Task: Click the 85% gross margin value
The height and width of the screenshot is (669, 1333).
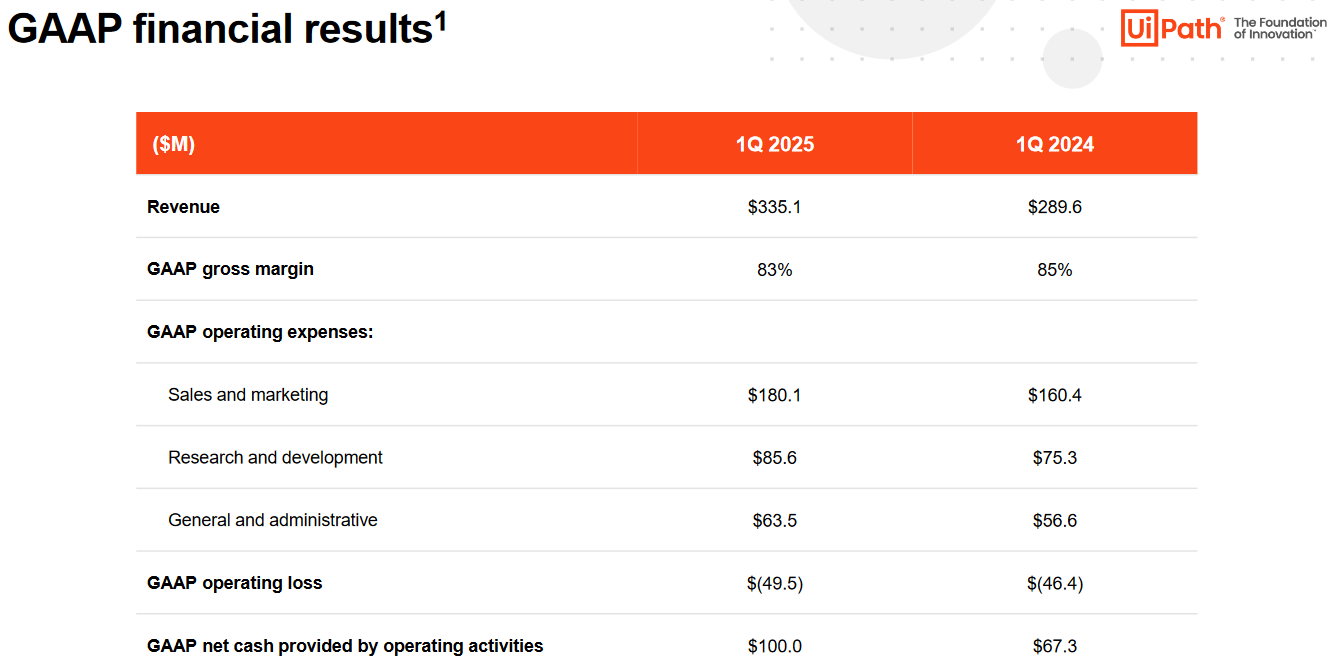Action: [x=1055, y=270]
